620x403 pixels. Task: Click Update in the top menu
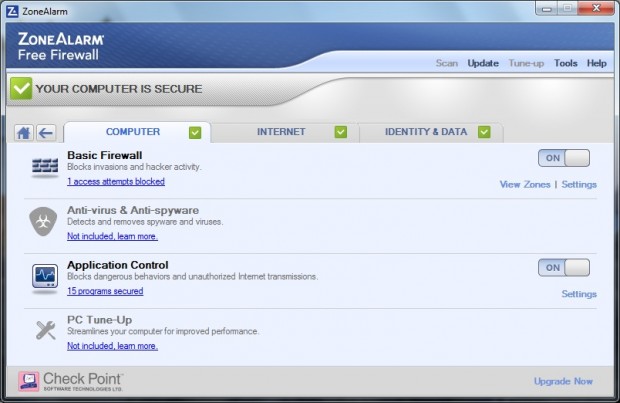pos(483,63)
